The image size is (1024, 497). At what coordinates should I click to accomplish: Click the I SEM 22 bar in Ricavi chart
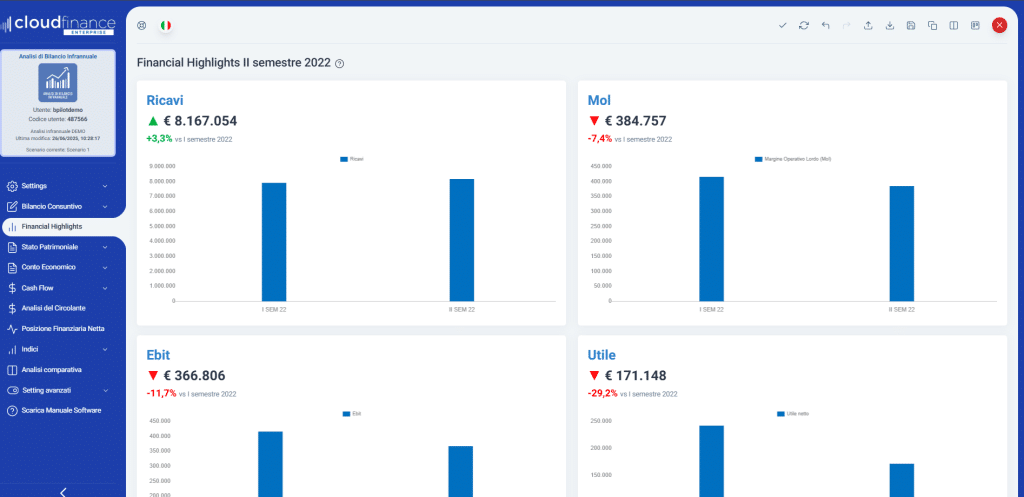point(274,242)
